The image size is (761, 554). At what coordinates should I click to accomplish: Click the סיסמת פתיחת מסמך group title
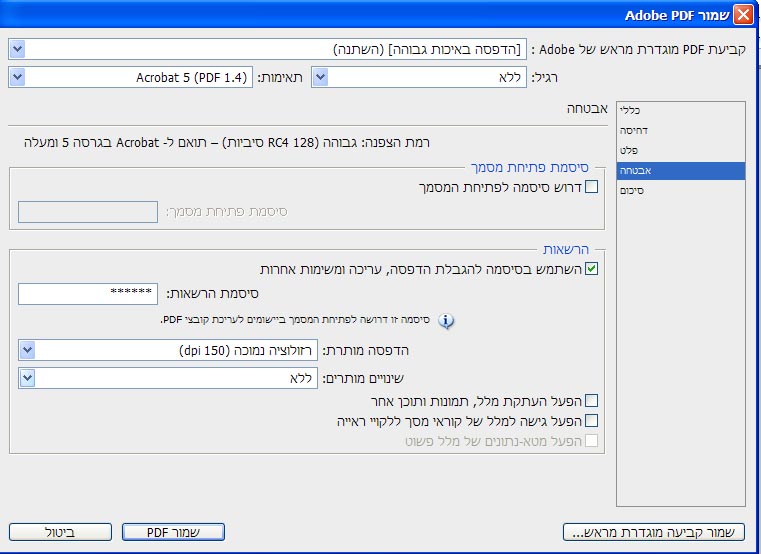(529, 168)
